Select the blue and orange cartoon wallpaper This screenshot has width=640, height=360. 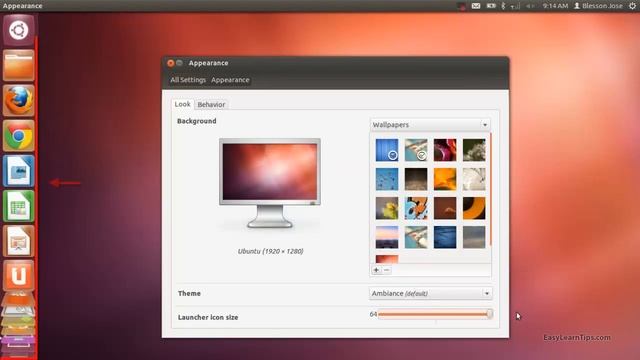pyautogui.click(x=416, y=208)
